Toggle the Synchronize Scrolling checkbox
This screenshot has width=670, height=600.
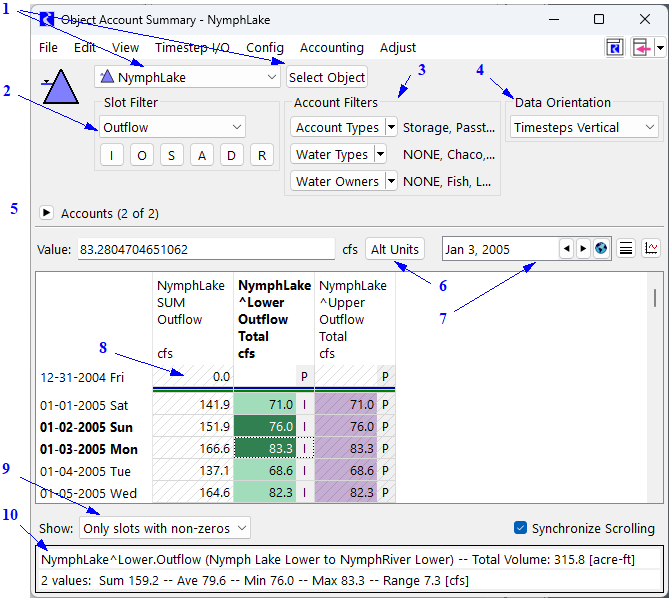point(520,528)
